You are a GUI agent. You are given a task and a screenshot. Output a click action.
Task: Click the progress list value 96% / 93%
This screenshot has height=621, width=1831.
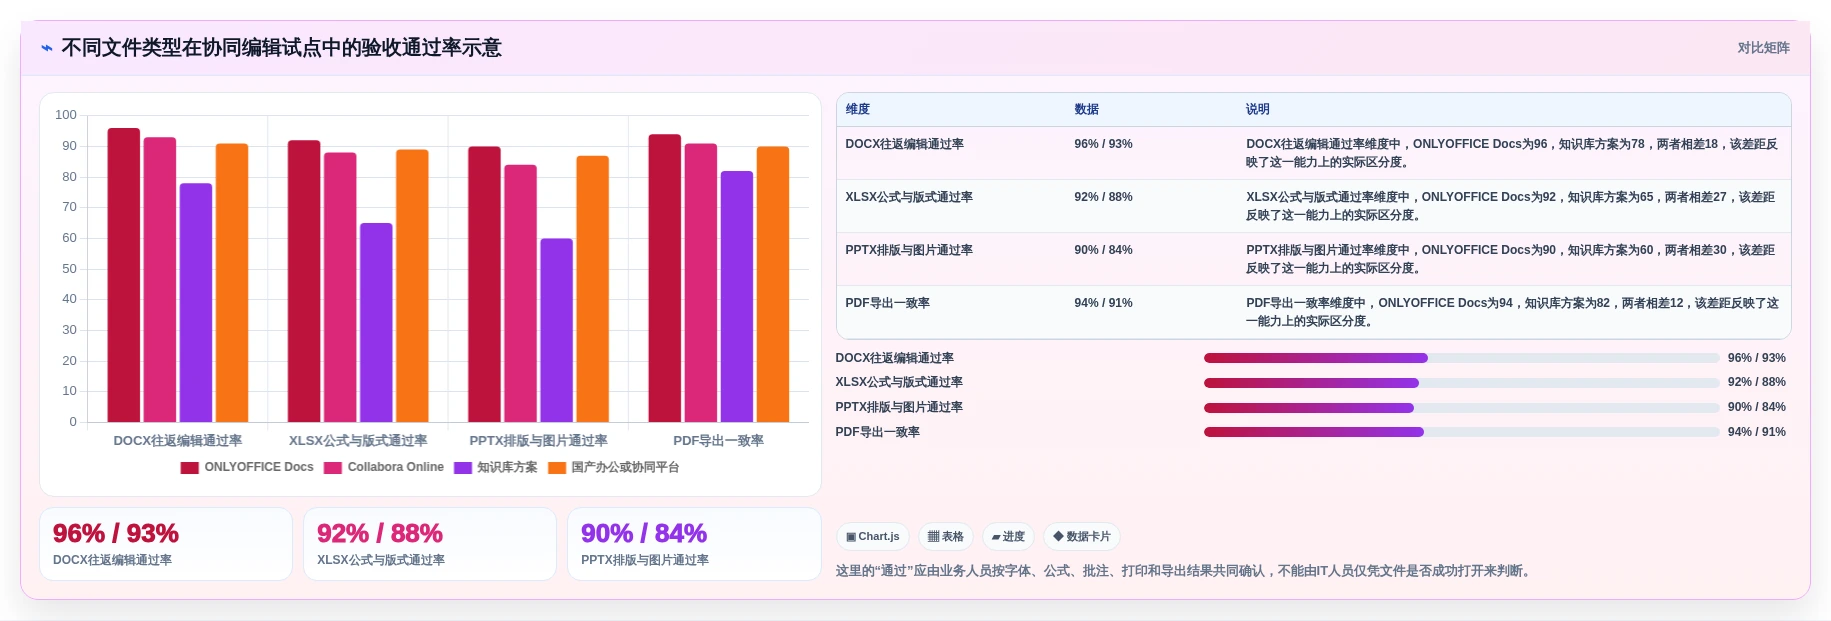[1757, 358]
